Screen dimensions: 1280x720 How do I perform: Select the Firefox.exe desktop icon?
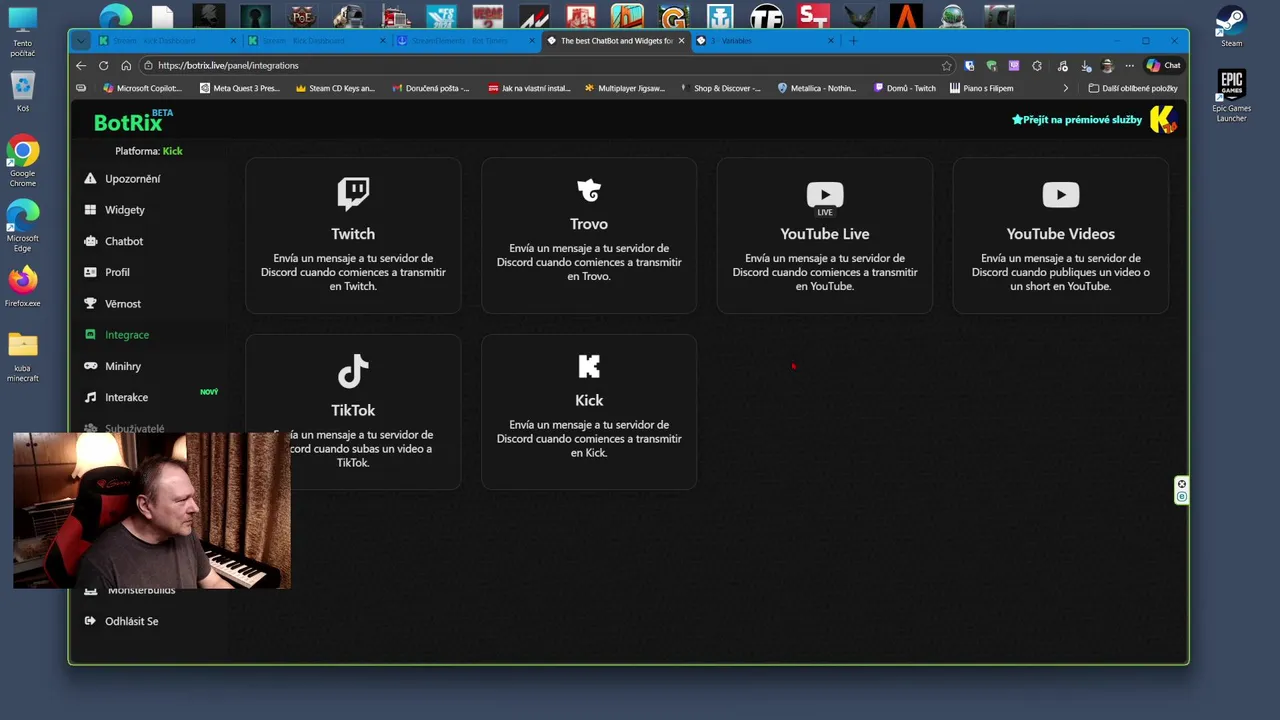pyautogui.click(x=22, y=286)
